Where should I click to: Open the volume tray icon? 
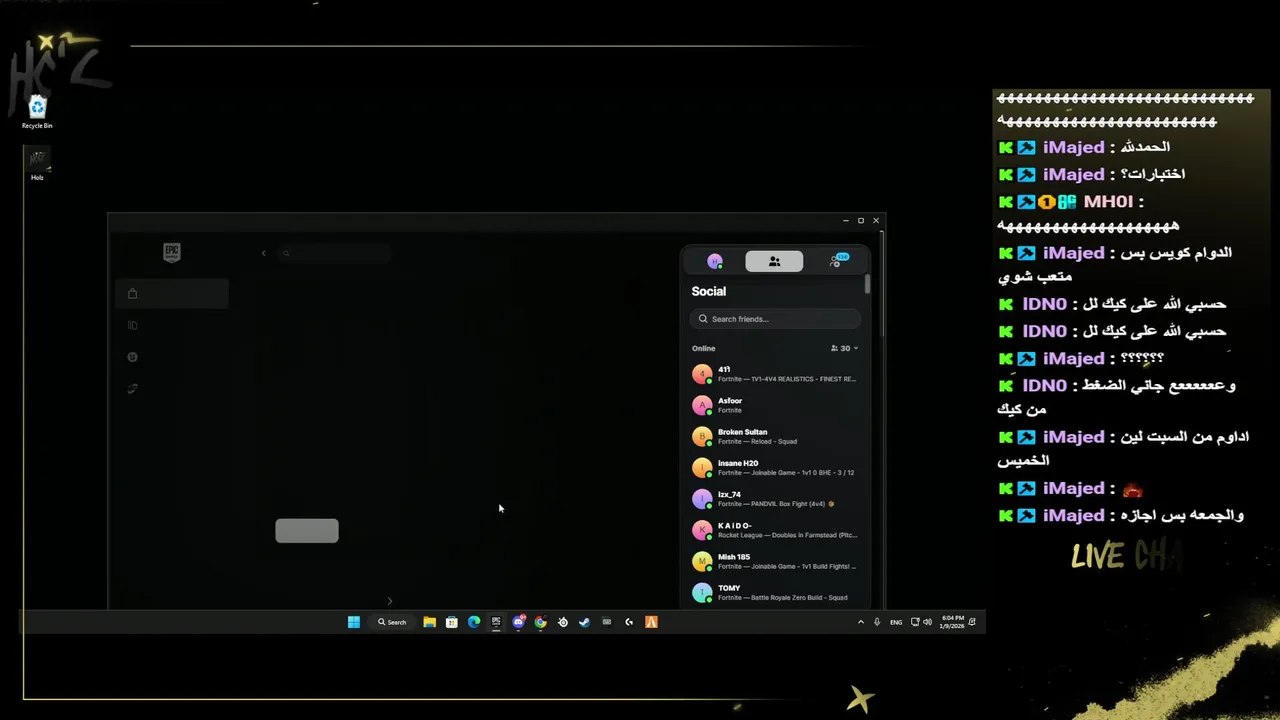928,622
